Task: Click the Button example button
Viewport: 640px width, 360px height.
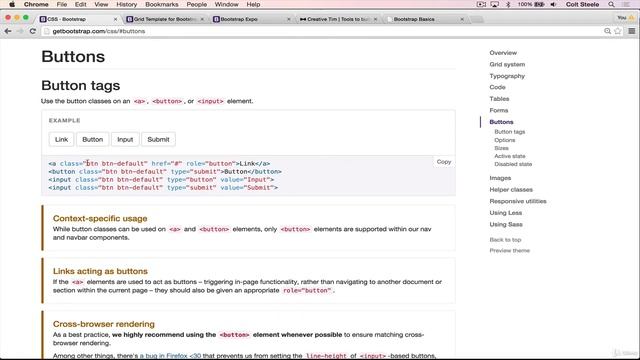Action: click(93, 139)
